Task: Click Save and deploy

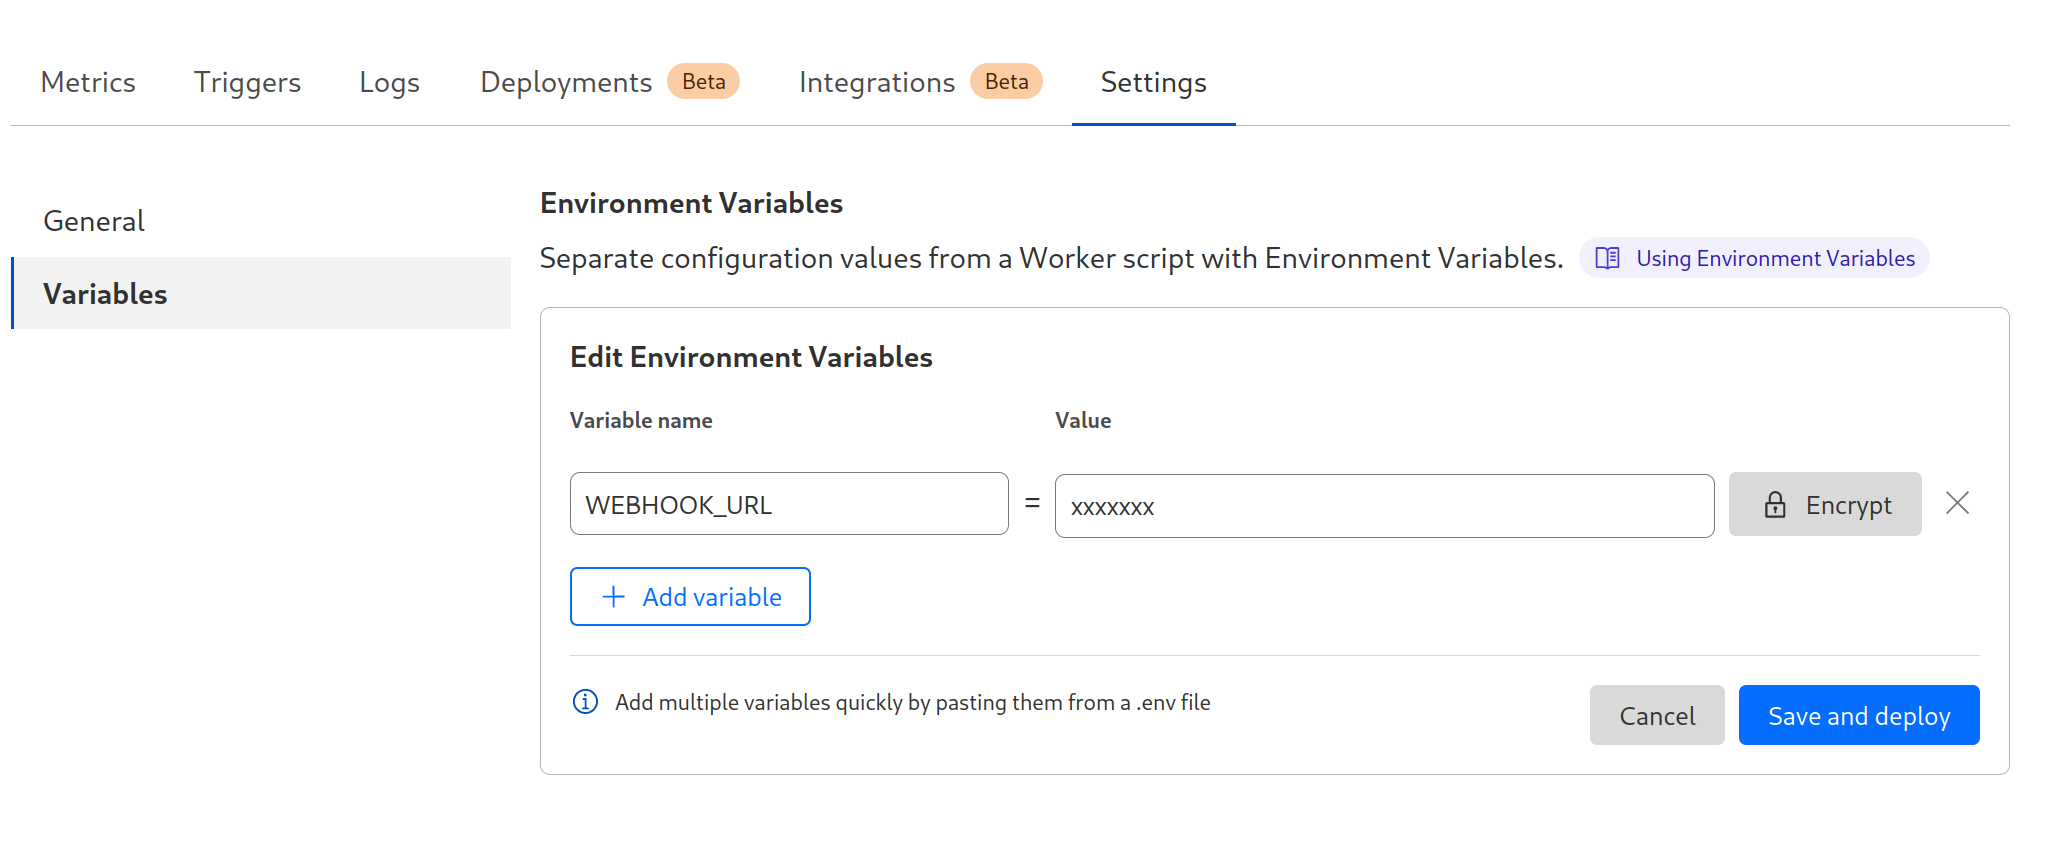Action: click(1858, 716)
